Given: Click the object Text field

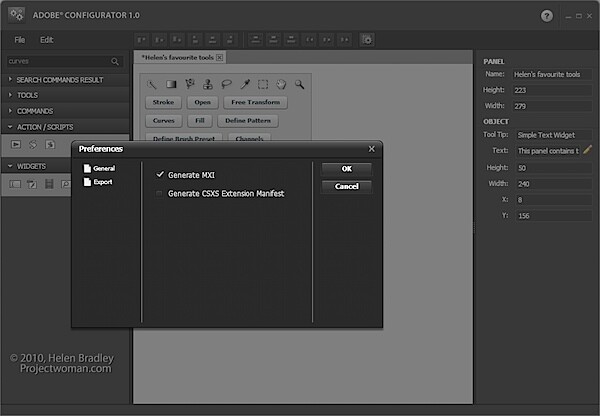Looking at the screenshot, I should pos(548,151).
